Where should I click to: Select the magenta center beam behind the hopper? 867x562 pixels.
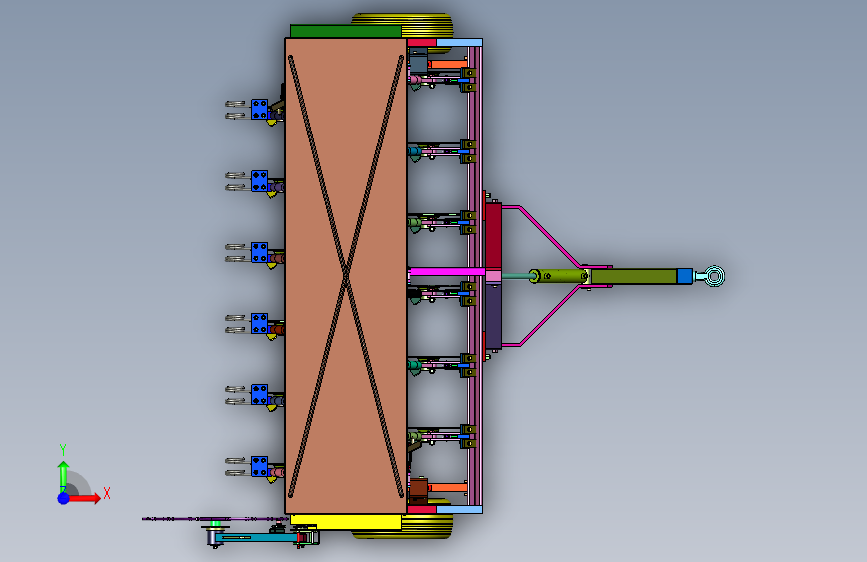pos(447,272)
